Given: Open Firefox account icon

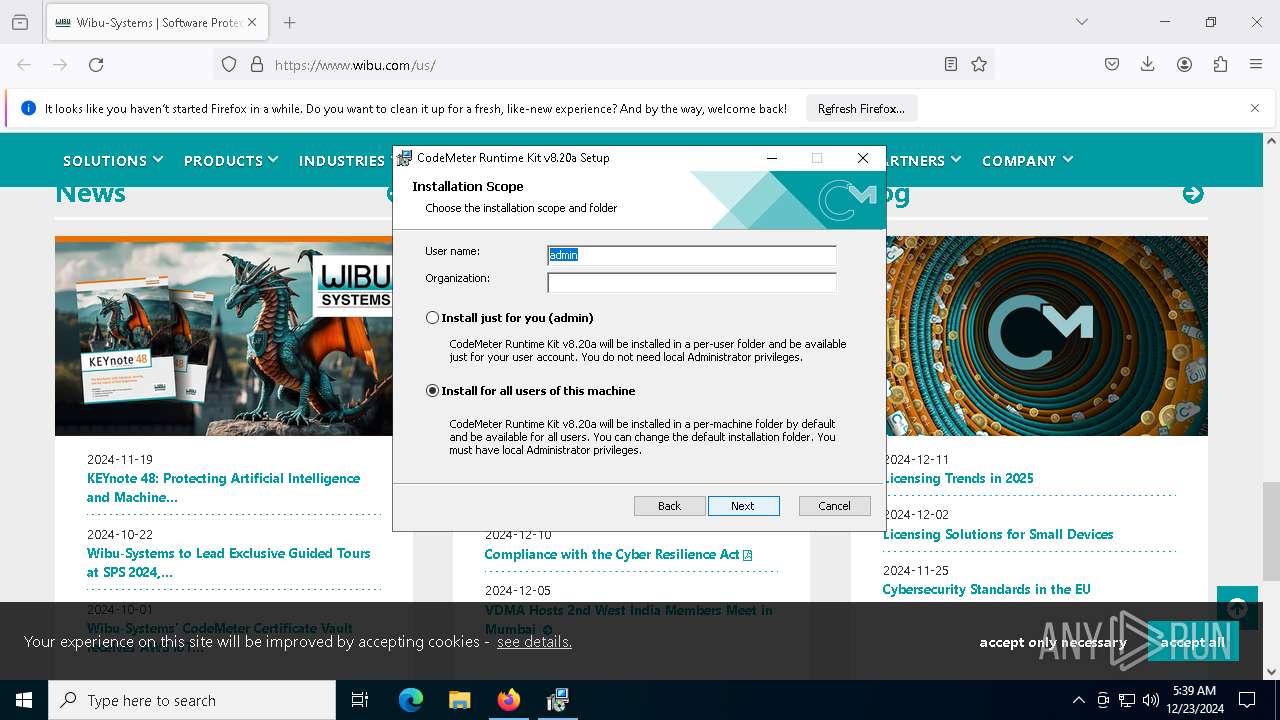Looking at the screenshot, I should [x=1184, y=64].
